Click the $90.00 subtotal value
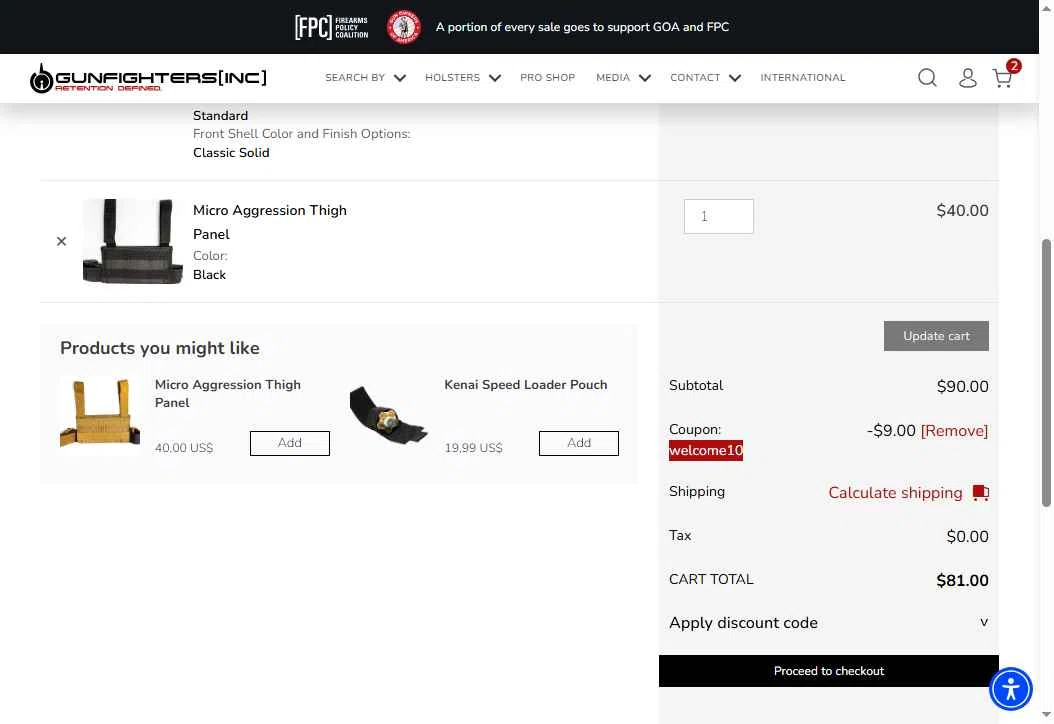This screenshot has height=724, width=1054. click(962, 387)
